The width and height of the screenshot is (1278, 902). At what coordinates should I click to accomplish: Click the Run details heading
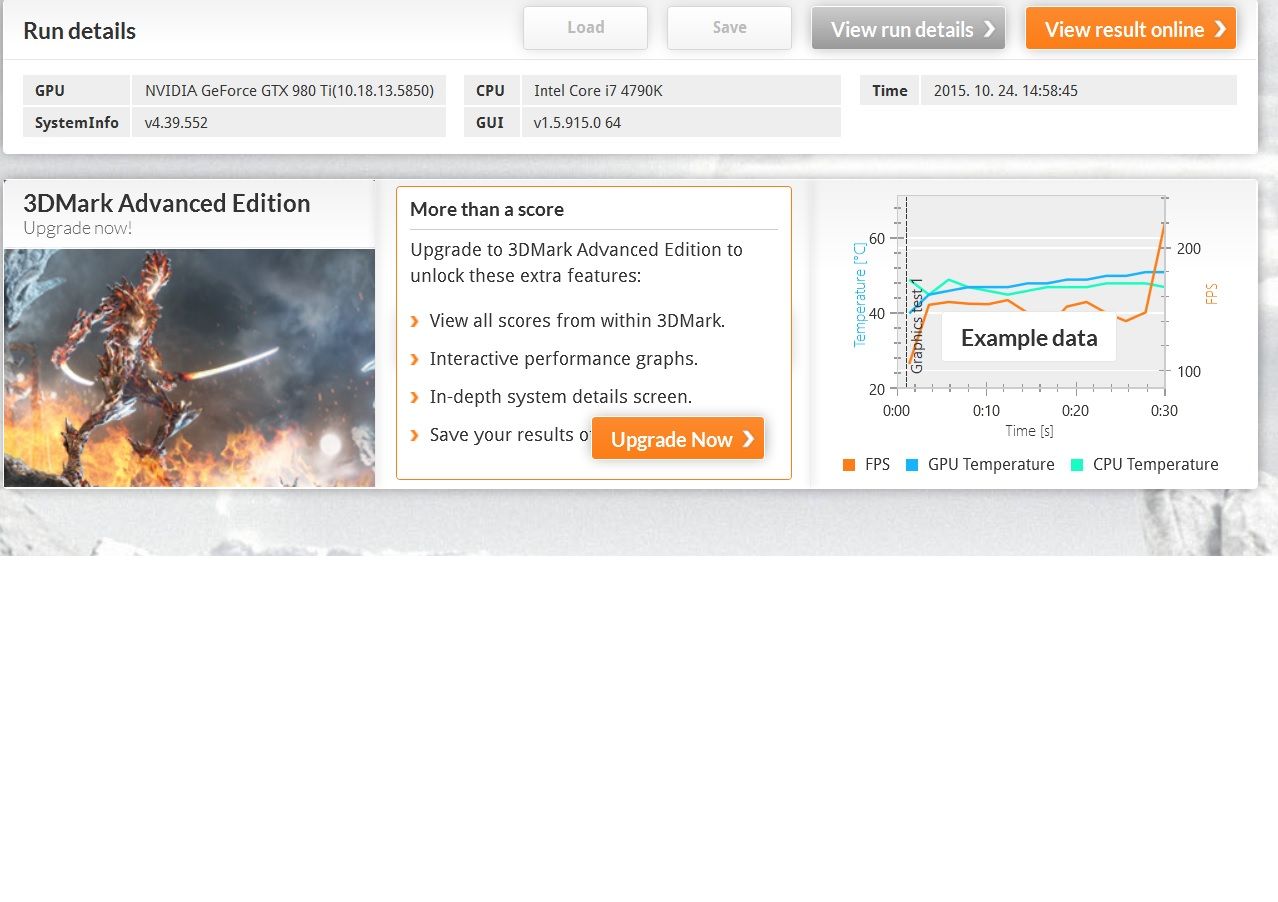80,31
